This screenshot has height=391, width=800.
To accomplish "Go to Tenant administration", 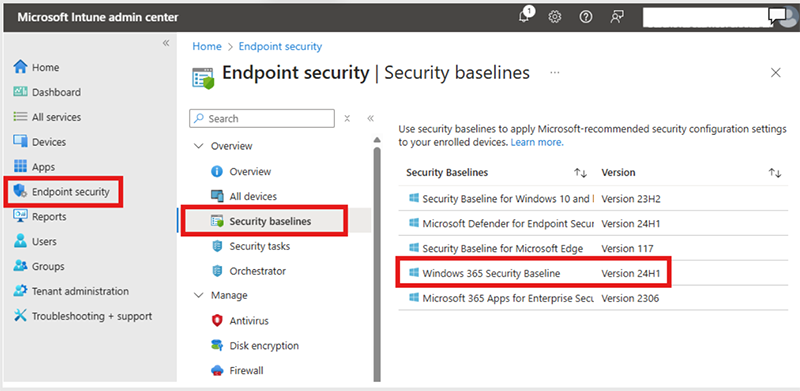I will [71, 291].
